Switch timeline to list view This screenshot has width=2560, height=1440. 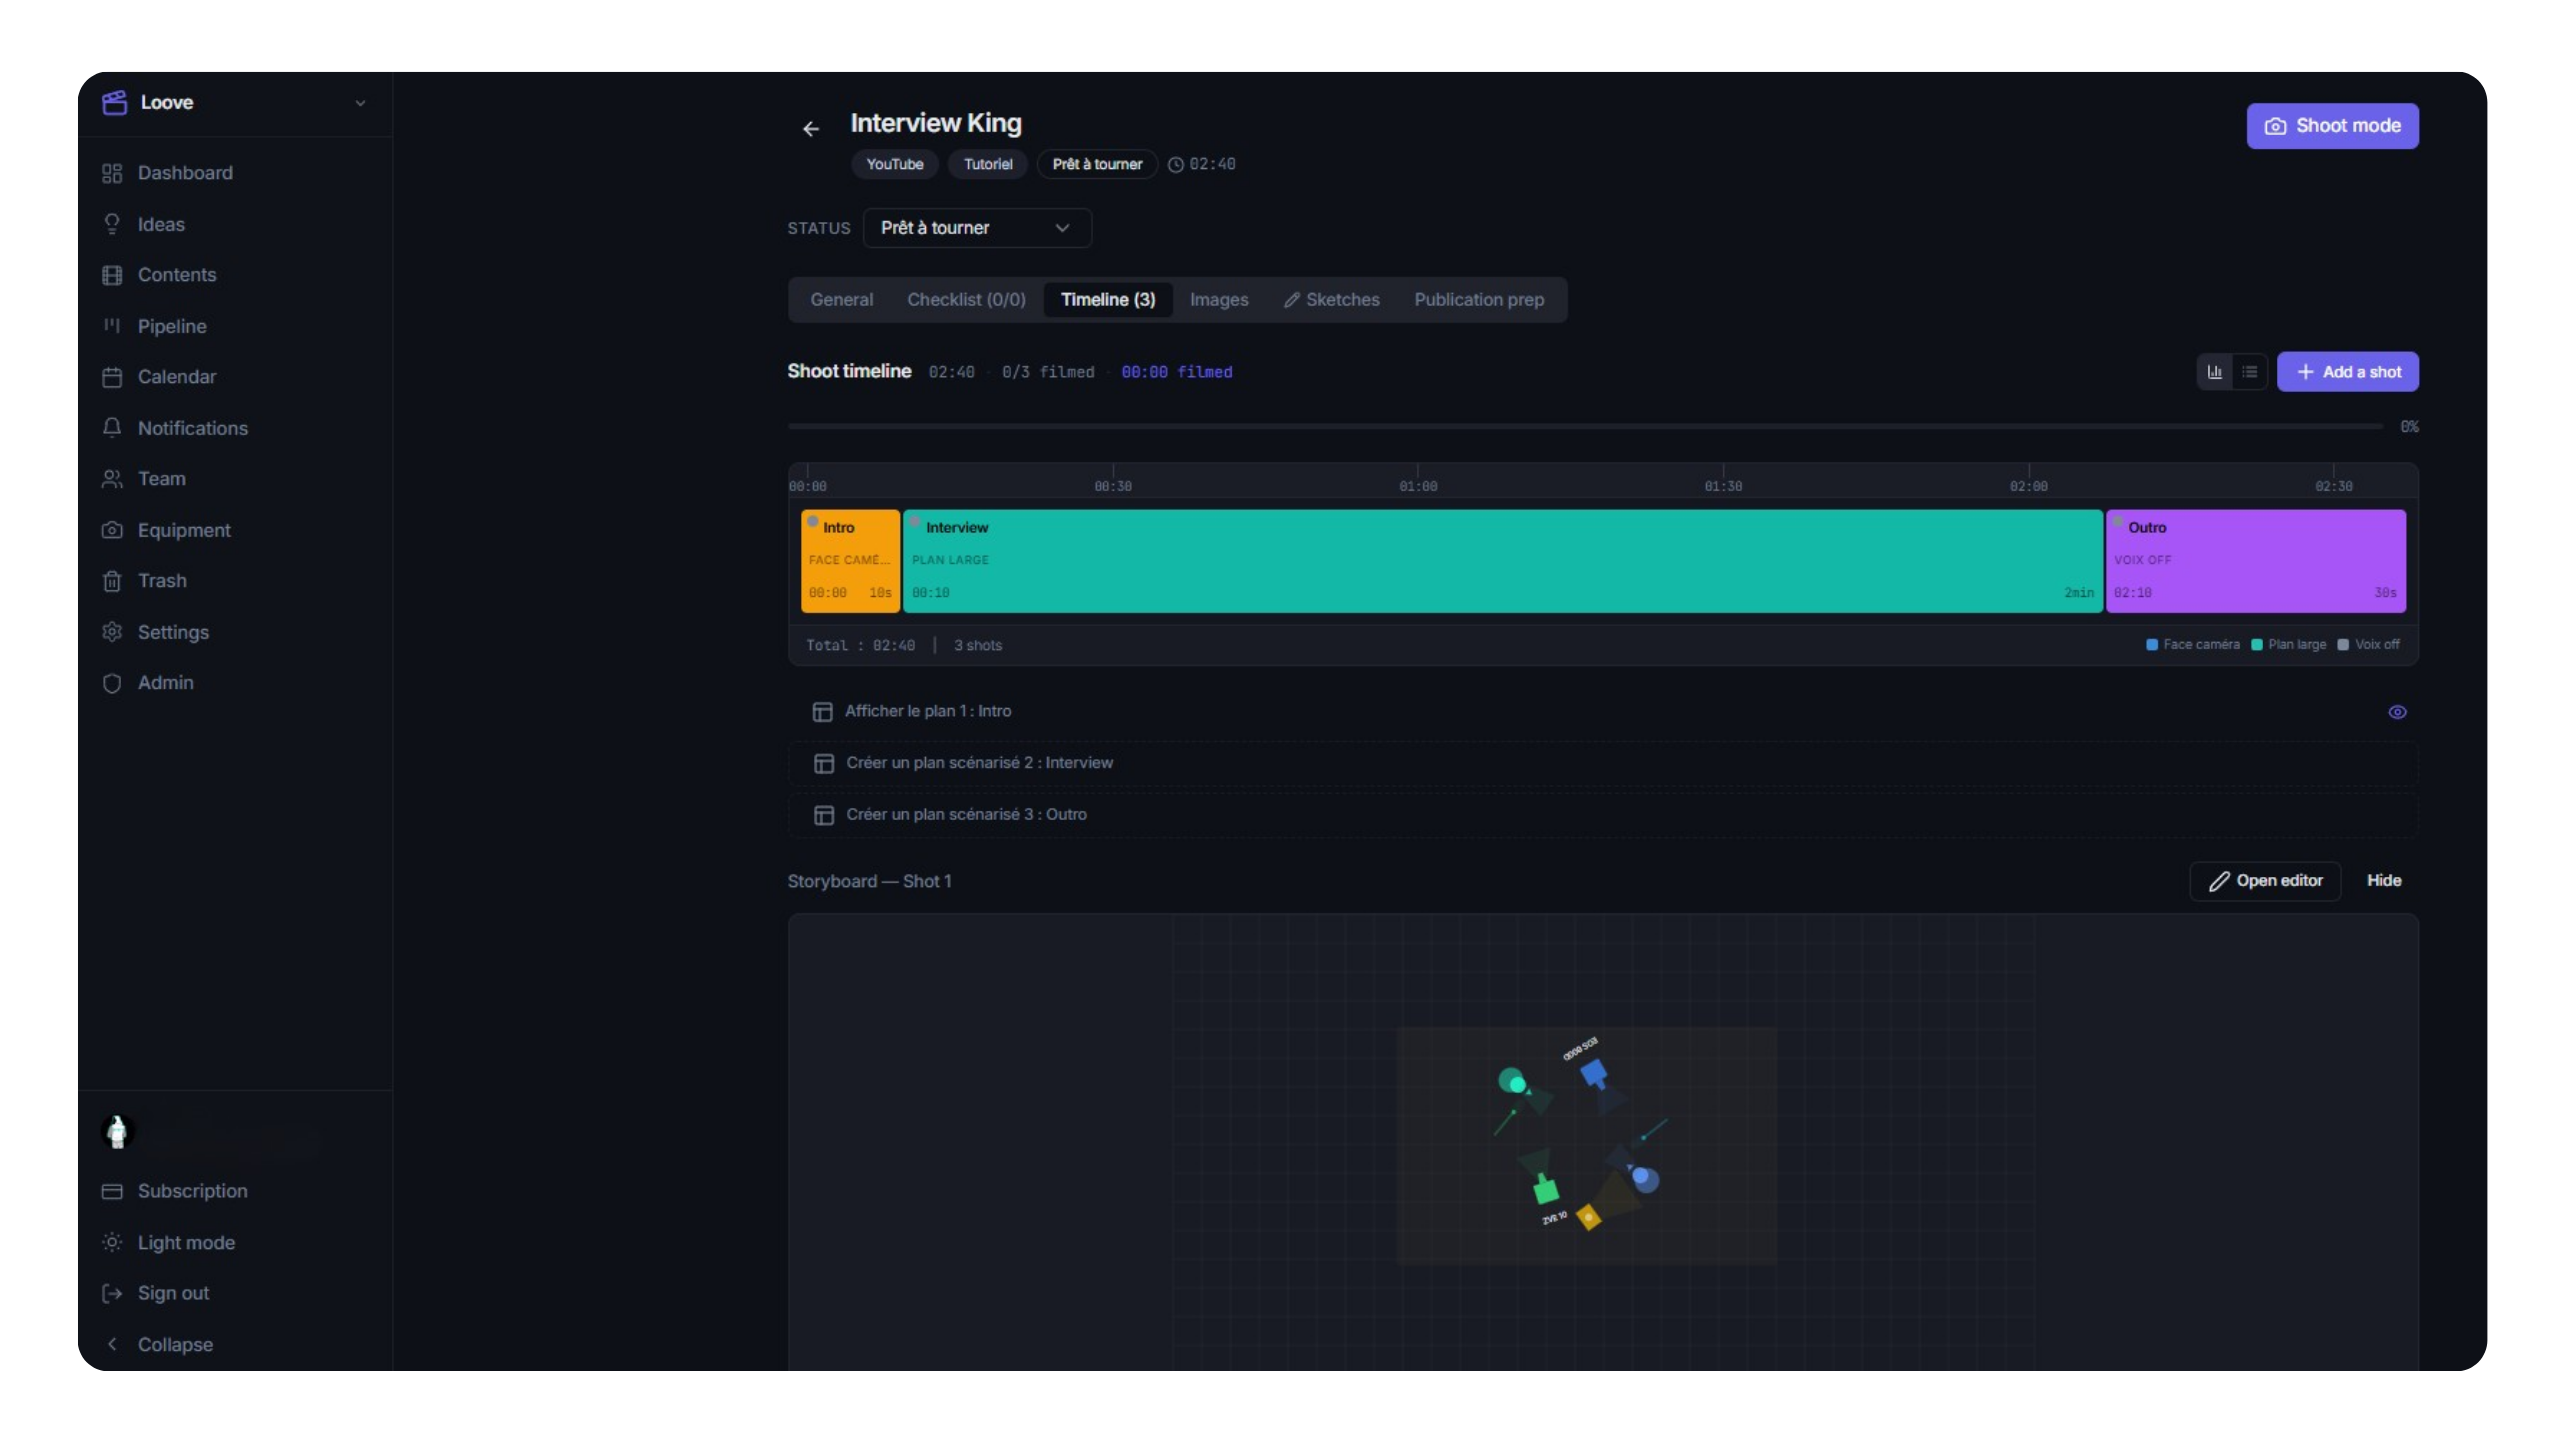pos(2251,371)
